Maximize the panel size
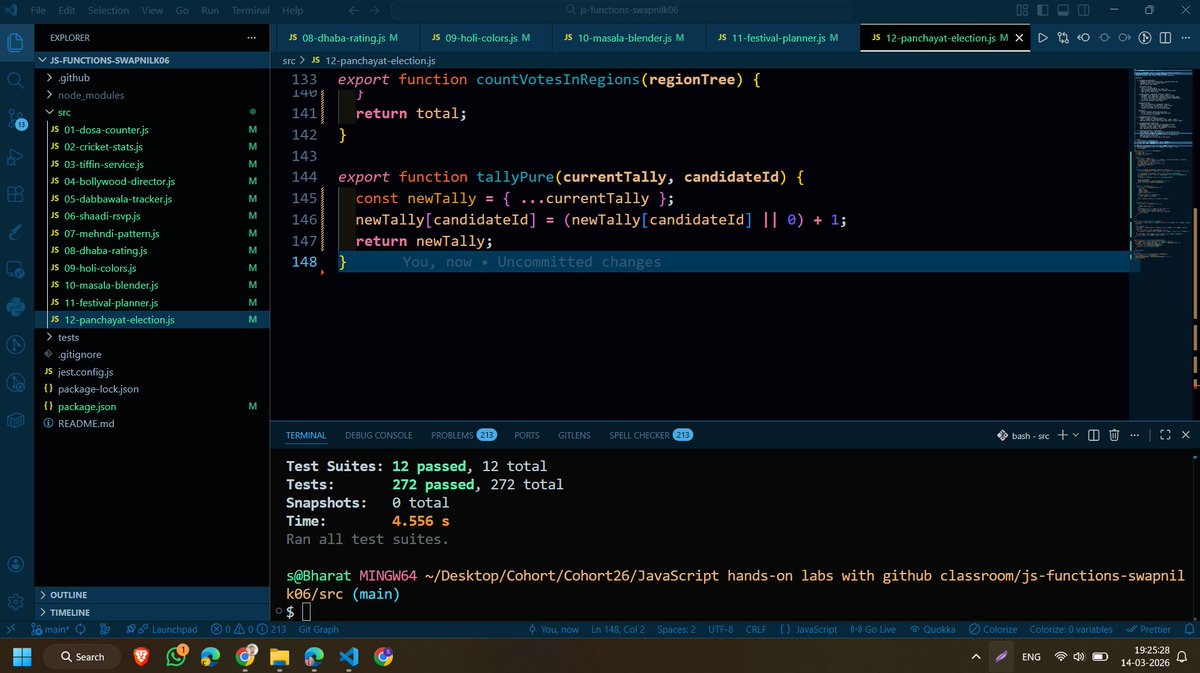 click(1164, 435)
